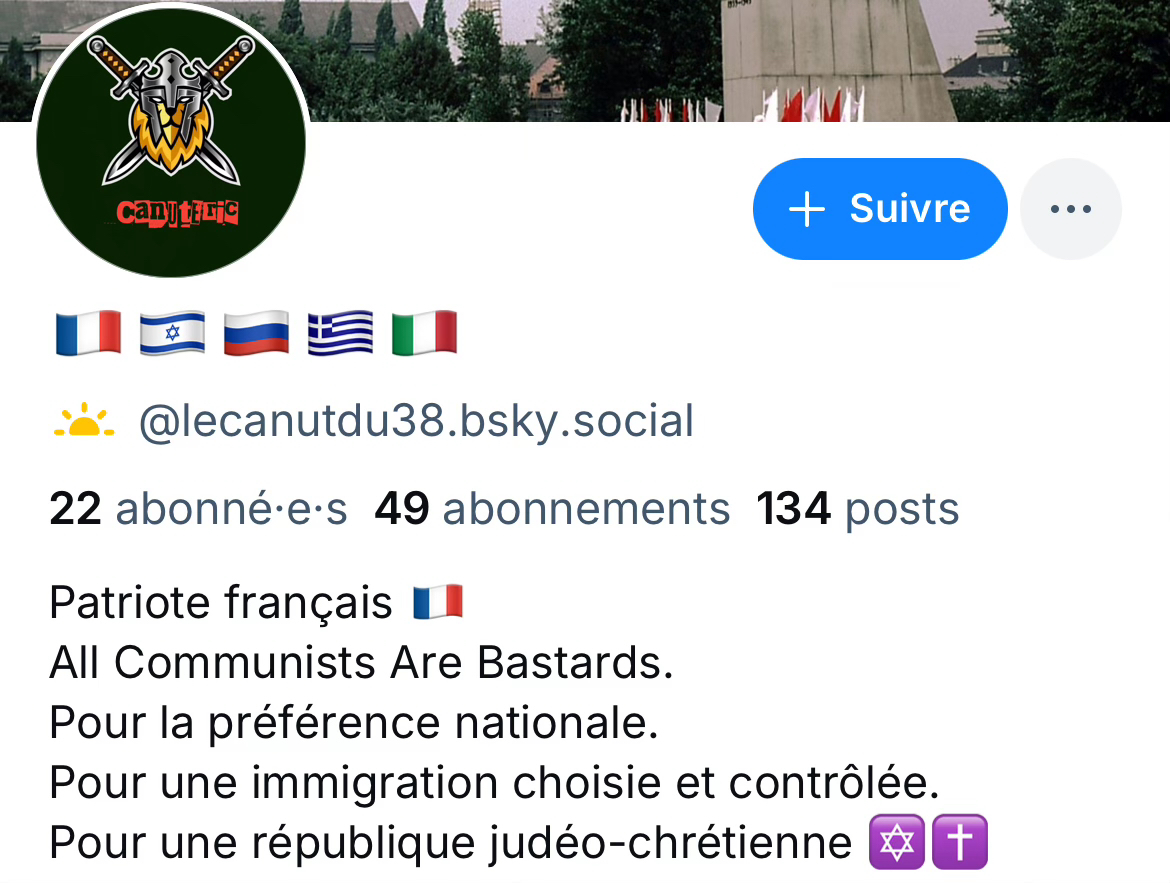Click the Russian flag emoji
Image resolution: width=1170 pixels, height=883 pixels.
point(256,333)
